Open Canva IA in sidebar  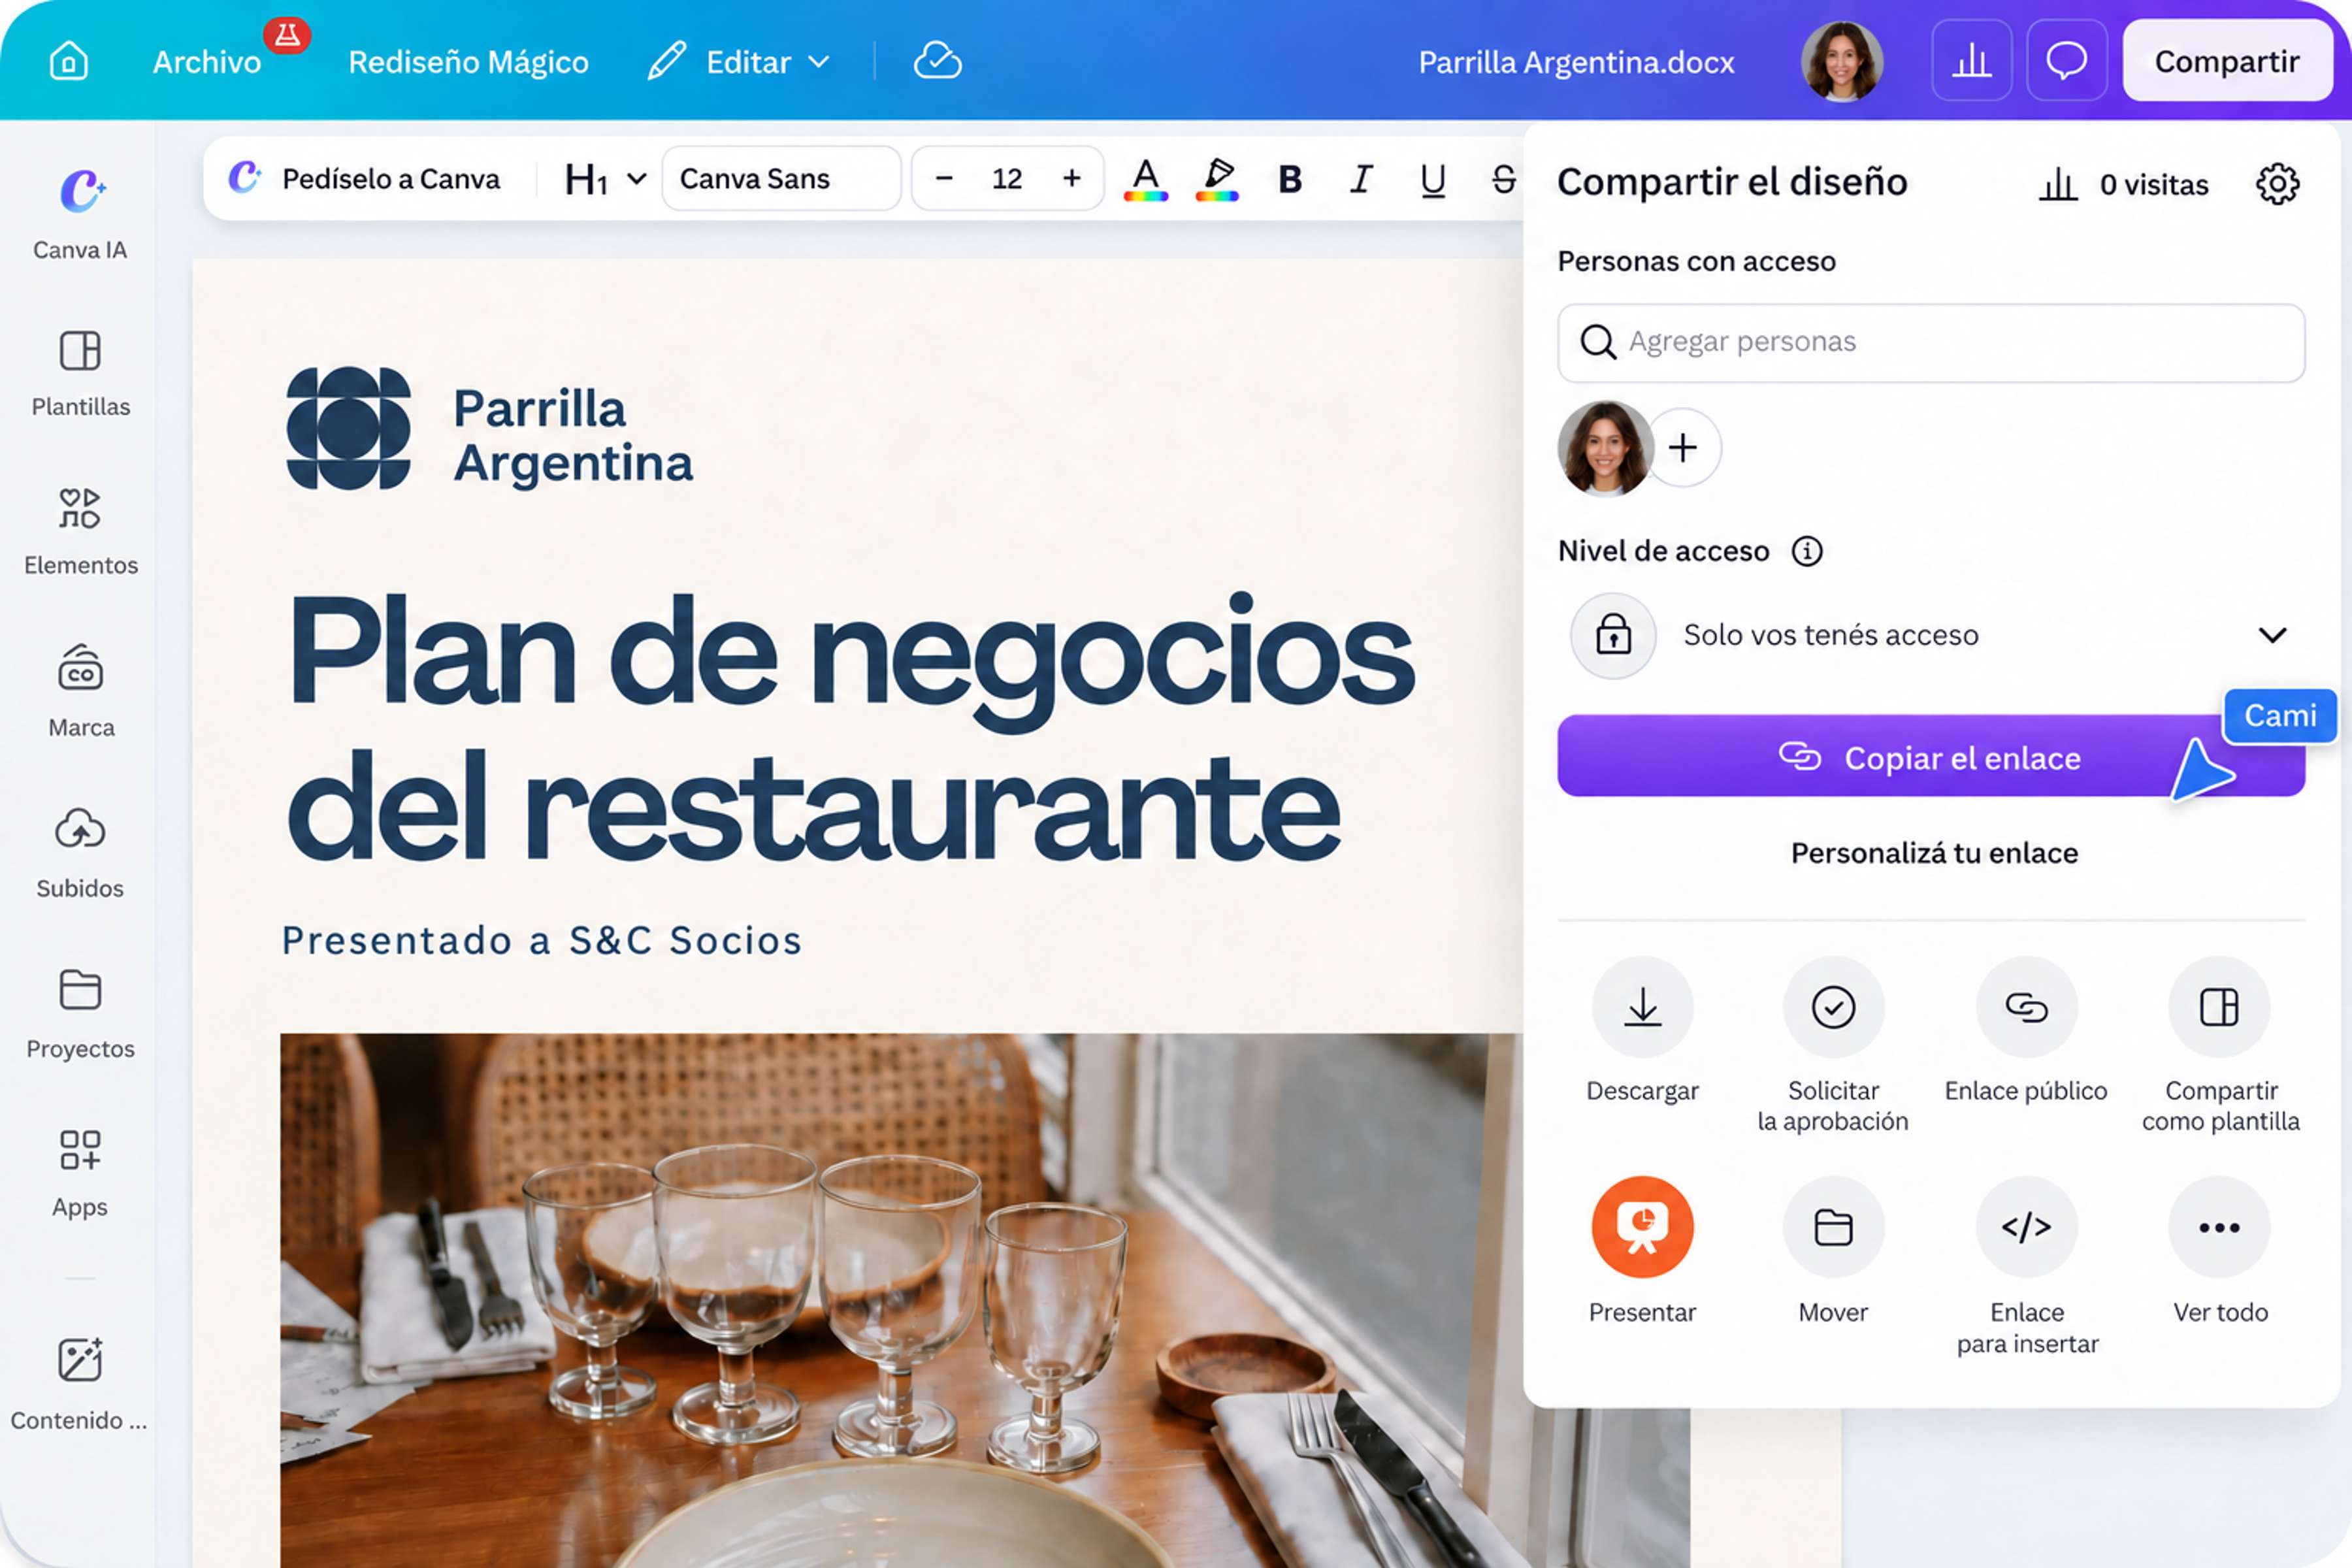80,213
